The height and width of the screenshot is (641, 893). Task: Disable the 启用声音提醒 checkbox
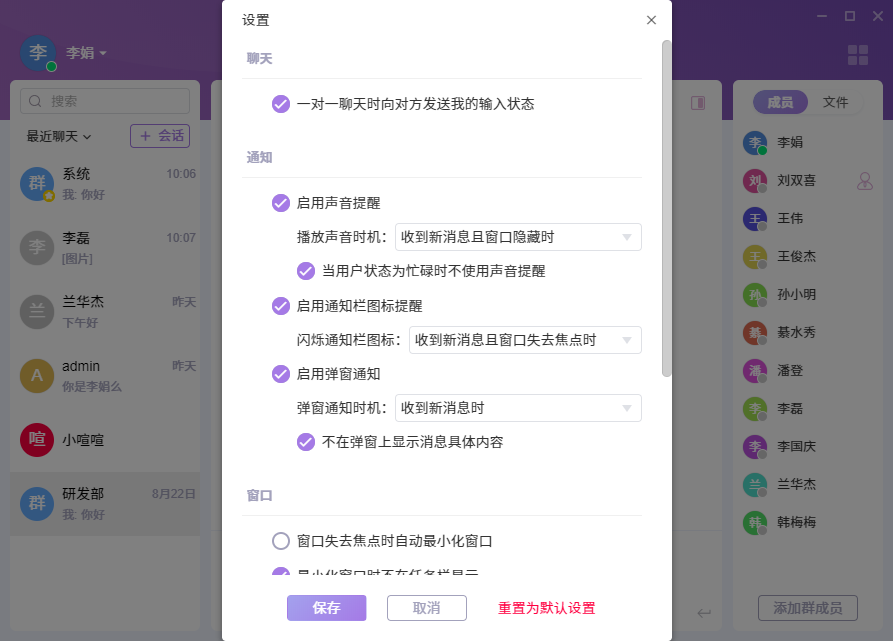click(280, 203)
